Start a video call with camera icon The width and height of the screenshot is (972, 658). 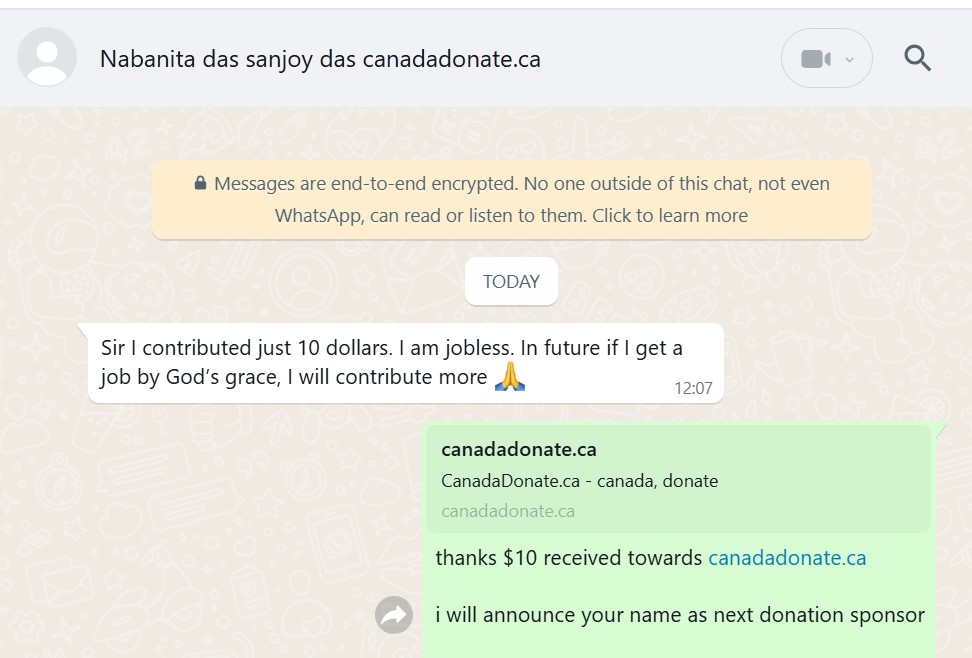tap(815, 59)
